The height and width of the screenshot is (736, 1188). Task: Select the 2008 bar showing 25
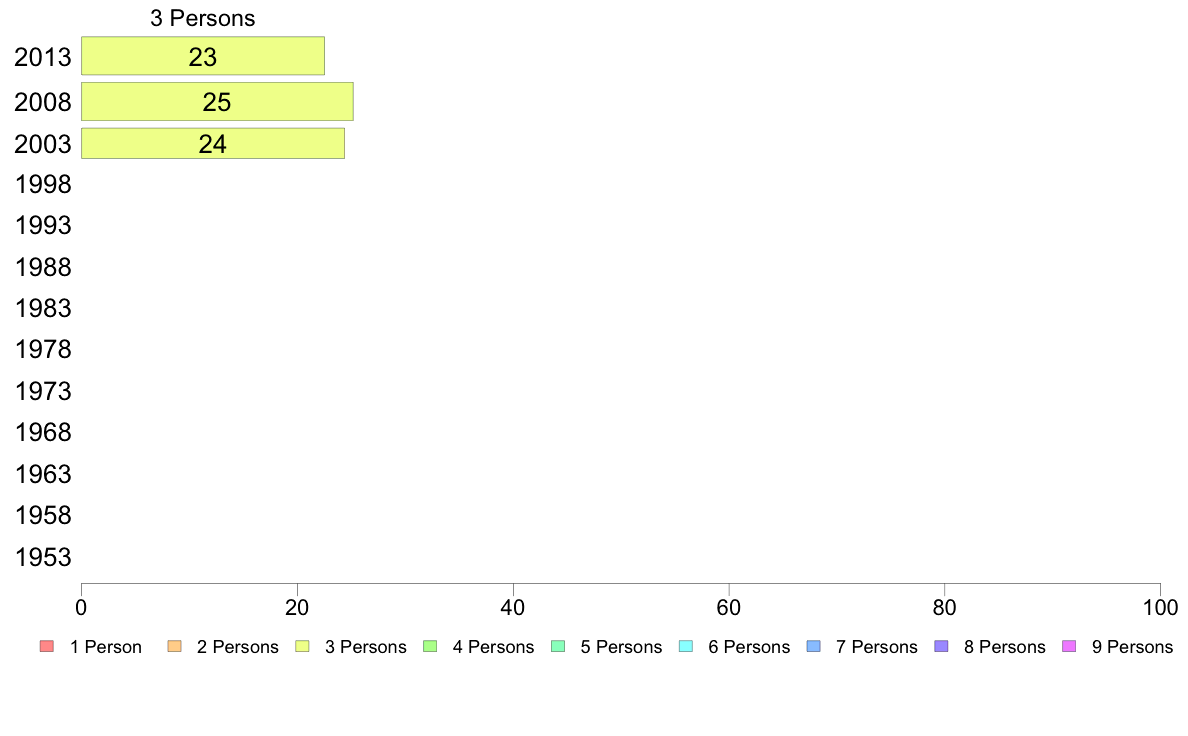tap(217, 102)
